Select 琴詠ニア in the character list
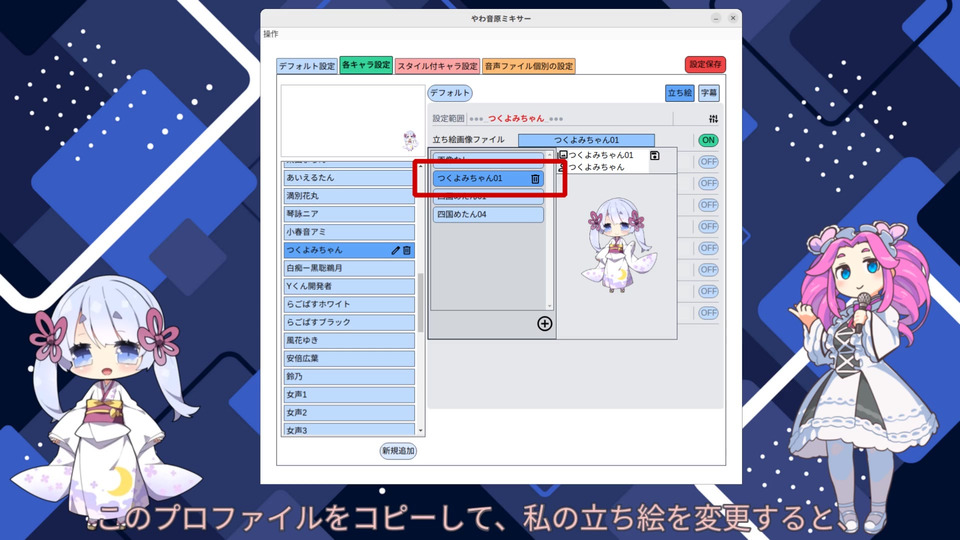 349,214
